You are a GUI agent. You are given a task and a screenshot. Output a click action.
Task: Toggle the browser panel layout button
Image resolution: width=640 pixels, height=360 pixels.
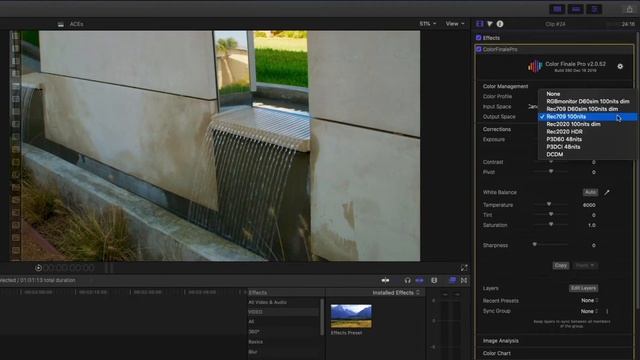(558, 9)
